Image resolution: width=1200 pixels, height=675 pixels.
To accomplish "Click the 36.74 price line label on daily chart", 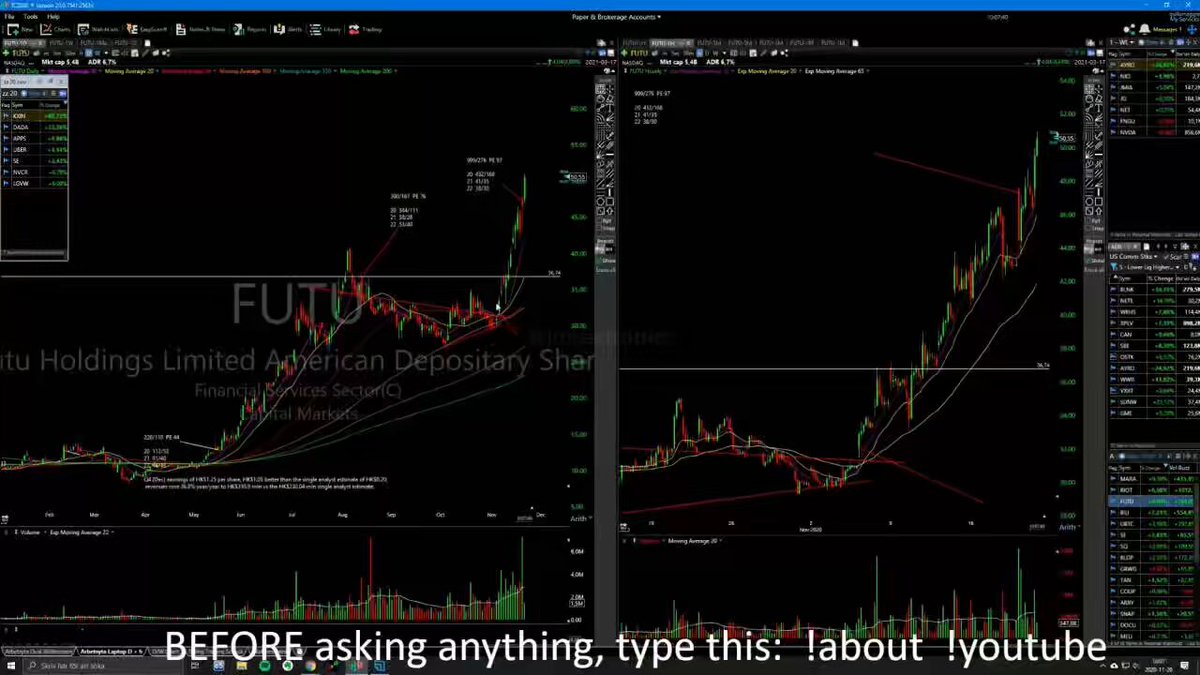I will coord(555,272).
